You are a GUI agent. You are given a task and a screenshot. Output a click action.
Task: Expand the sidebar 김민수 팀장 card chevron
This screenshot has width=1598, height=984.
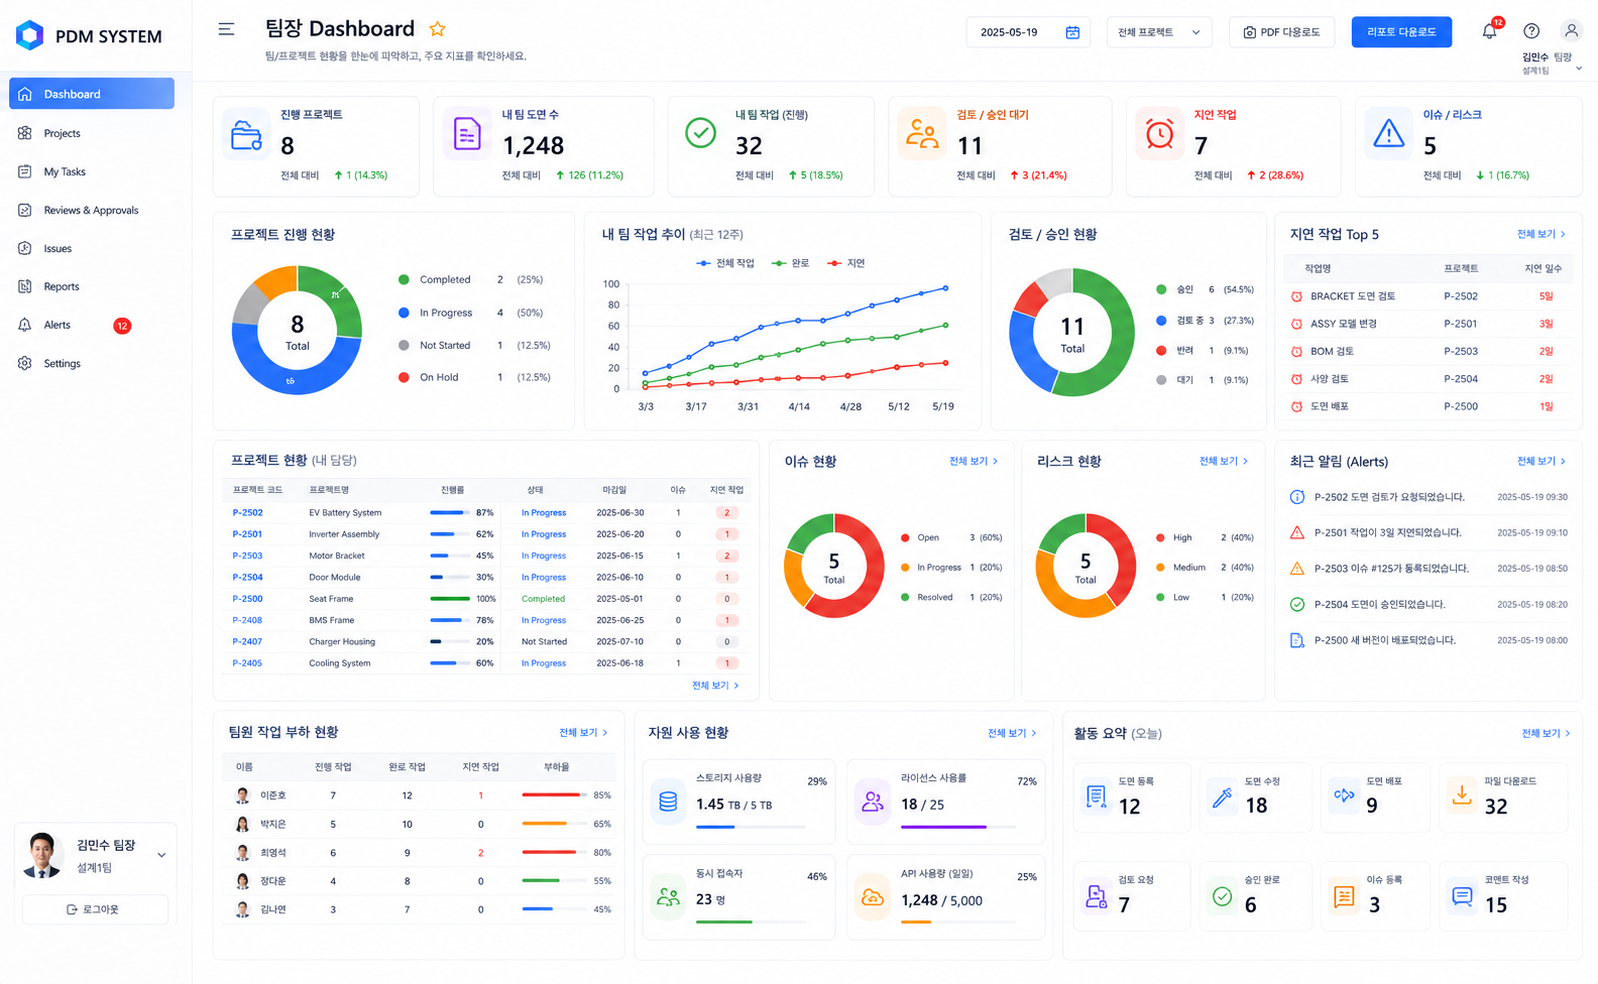[x=162, y=855]
